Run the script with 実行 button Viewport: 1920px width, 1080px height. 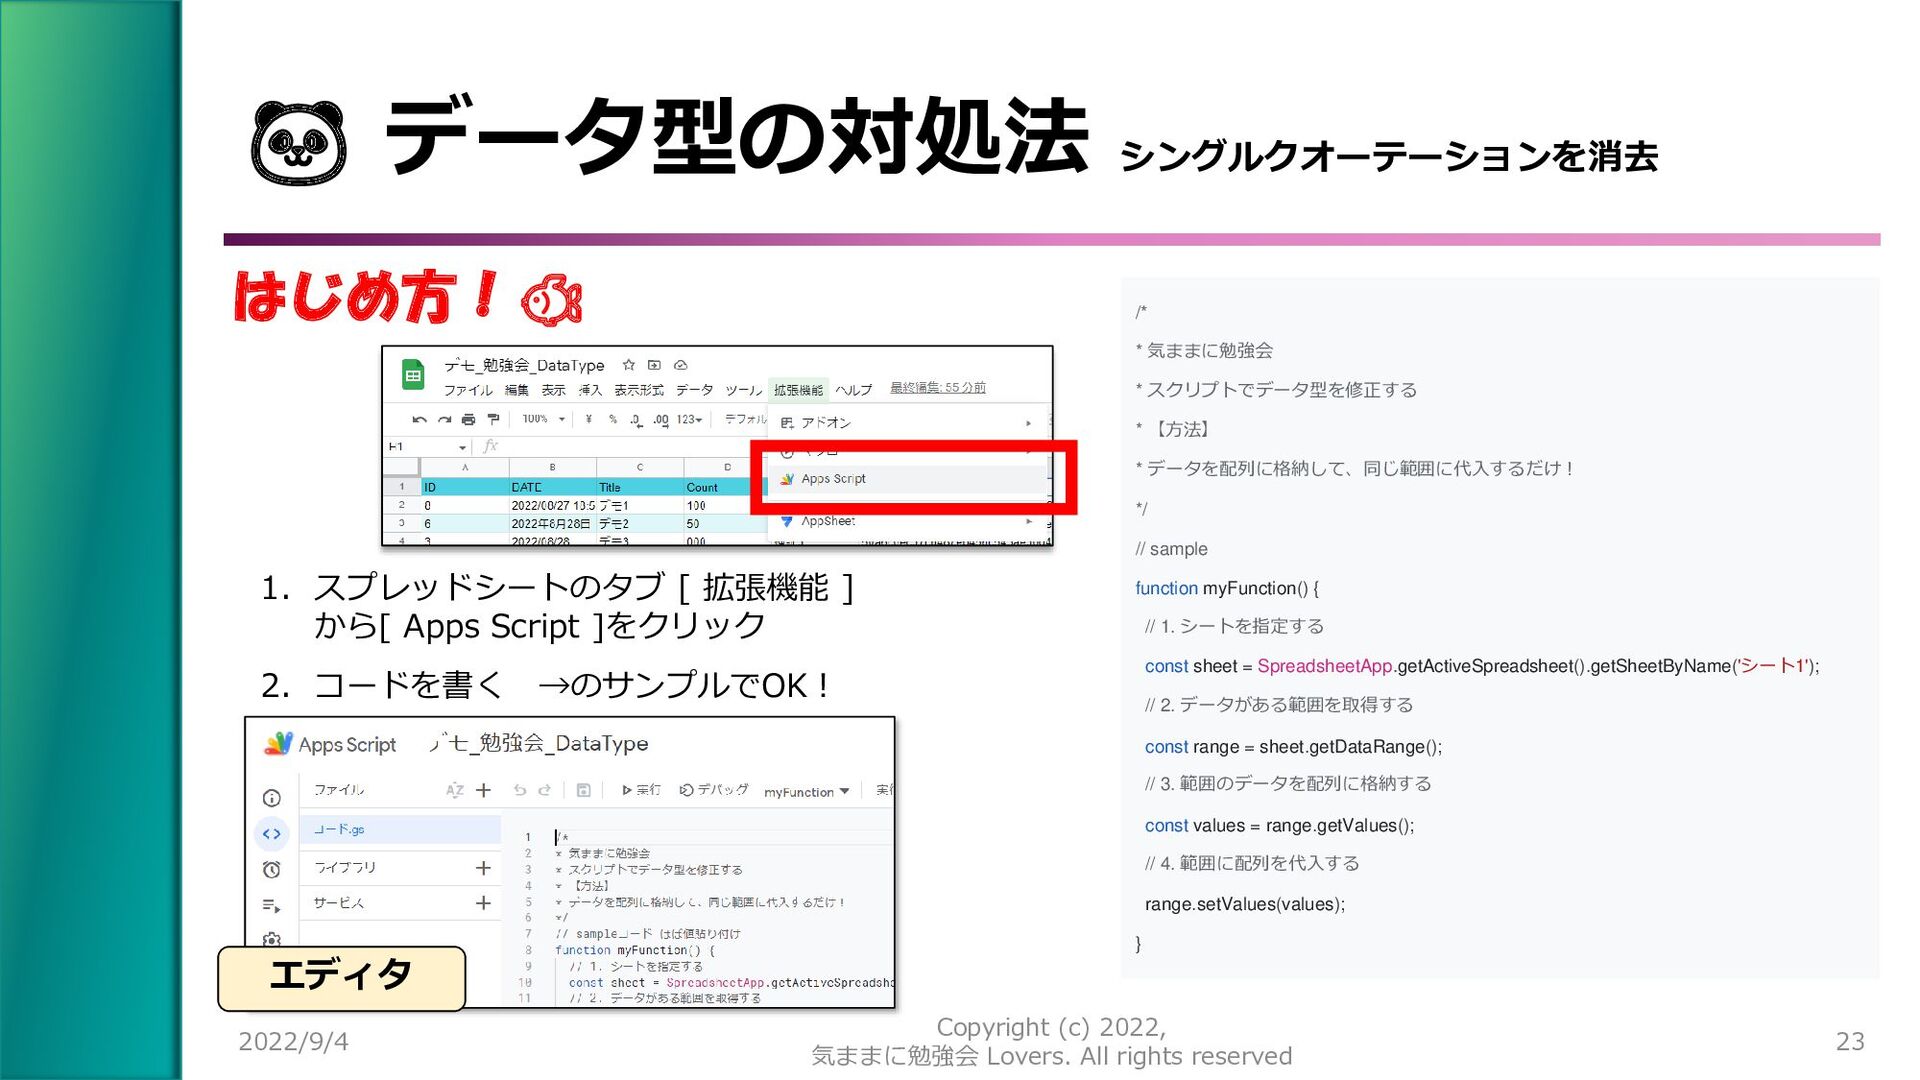641,790
